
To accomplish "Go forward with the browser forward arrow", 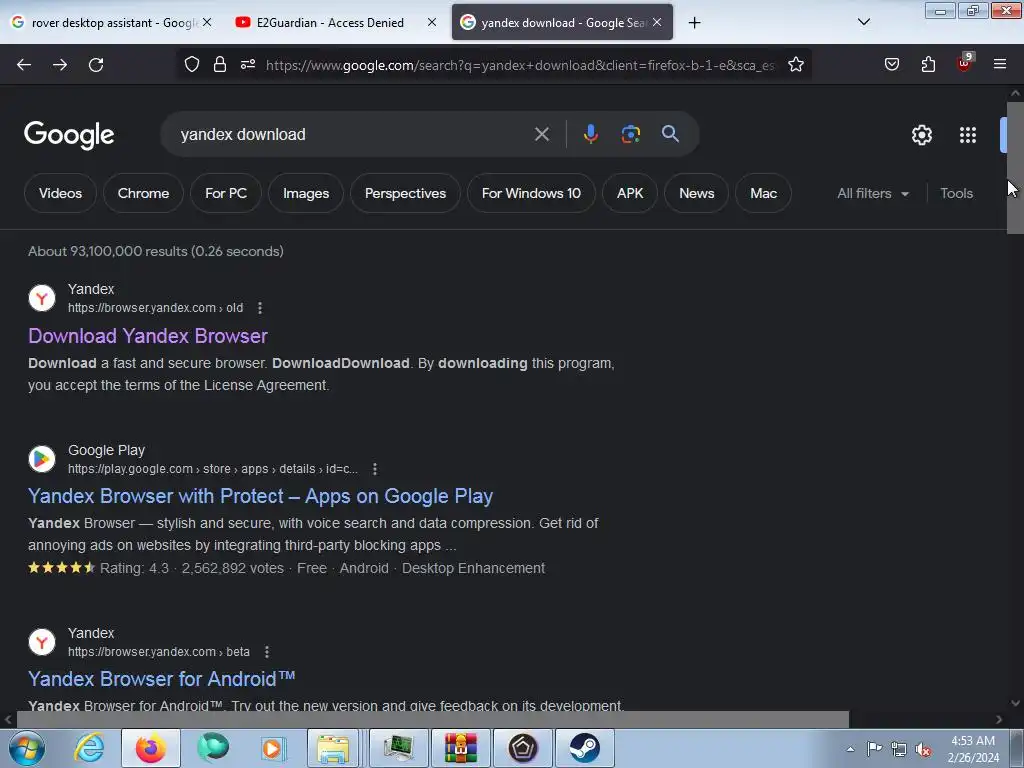I will tap(60, 65).
